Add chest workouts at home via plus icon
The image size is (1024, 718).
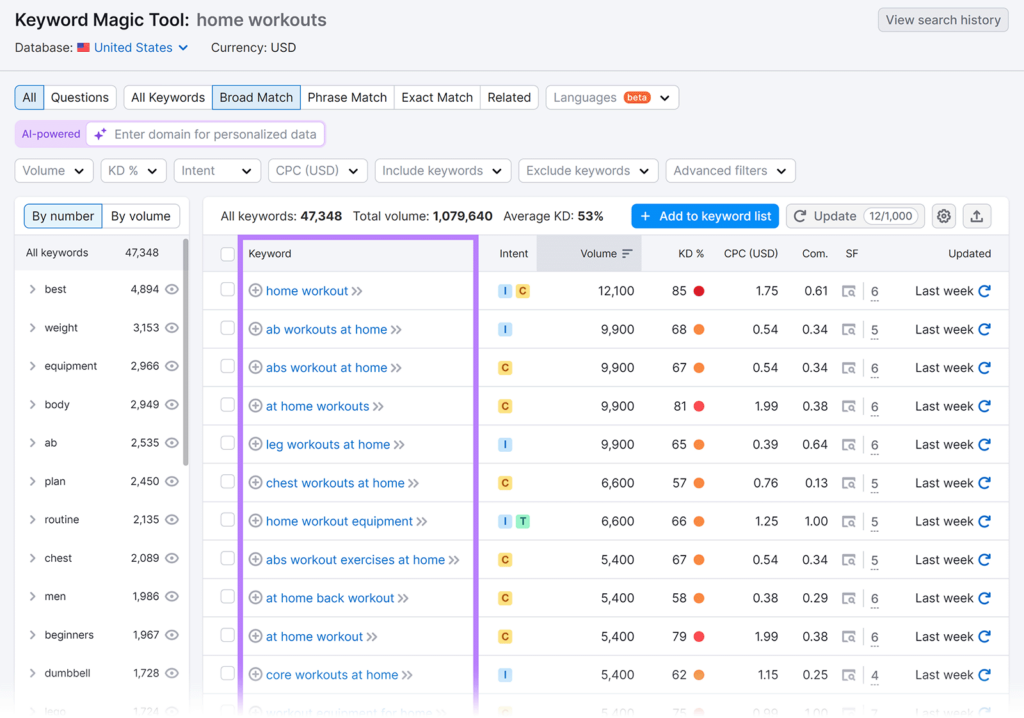click(255, 483)
